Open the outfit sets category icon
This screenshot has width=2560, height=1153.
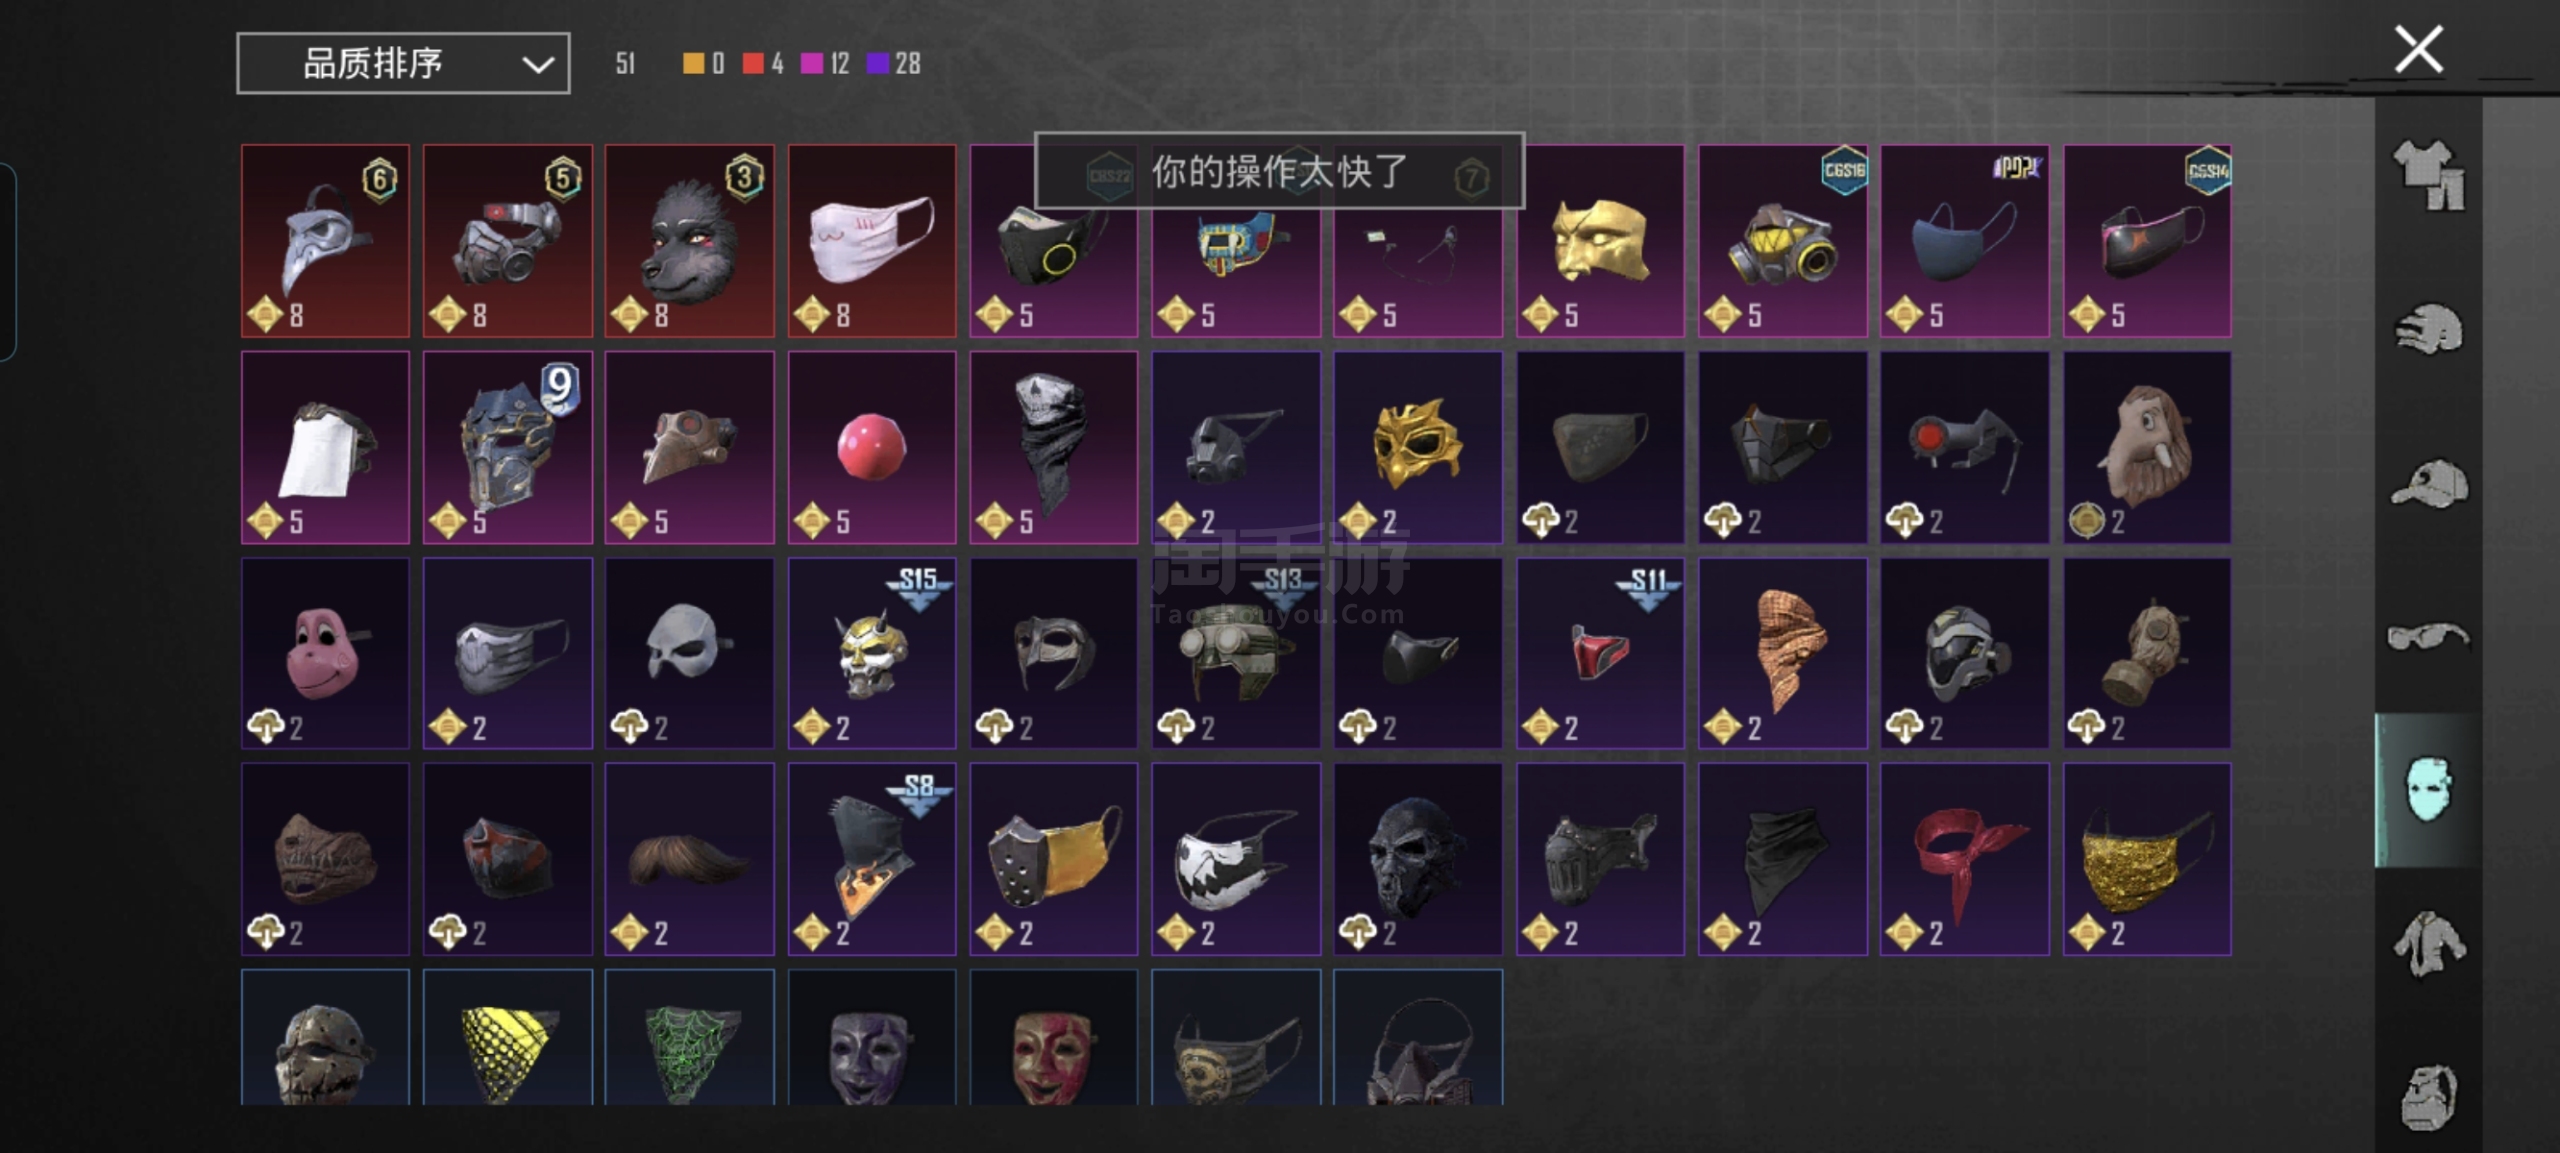(2428, 174)
